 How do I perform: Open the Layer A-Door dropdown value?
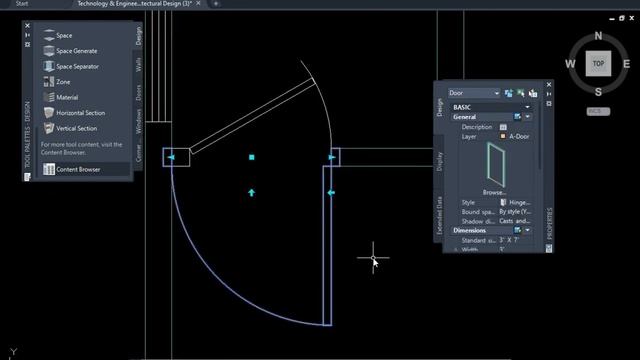(519, 136)
